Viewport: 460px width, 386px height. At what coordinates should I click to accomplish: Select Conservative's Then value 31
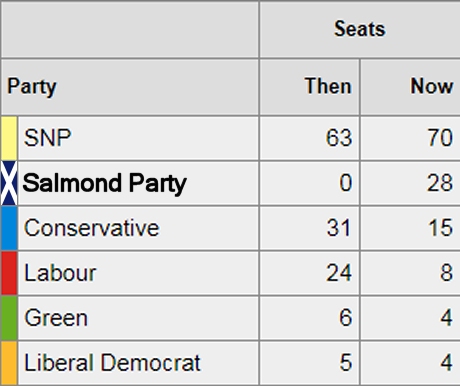tap(339, 228)
